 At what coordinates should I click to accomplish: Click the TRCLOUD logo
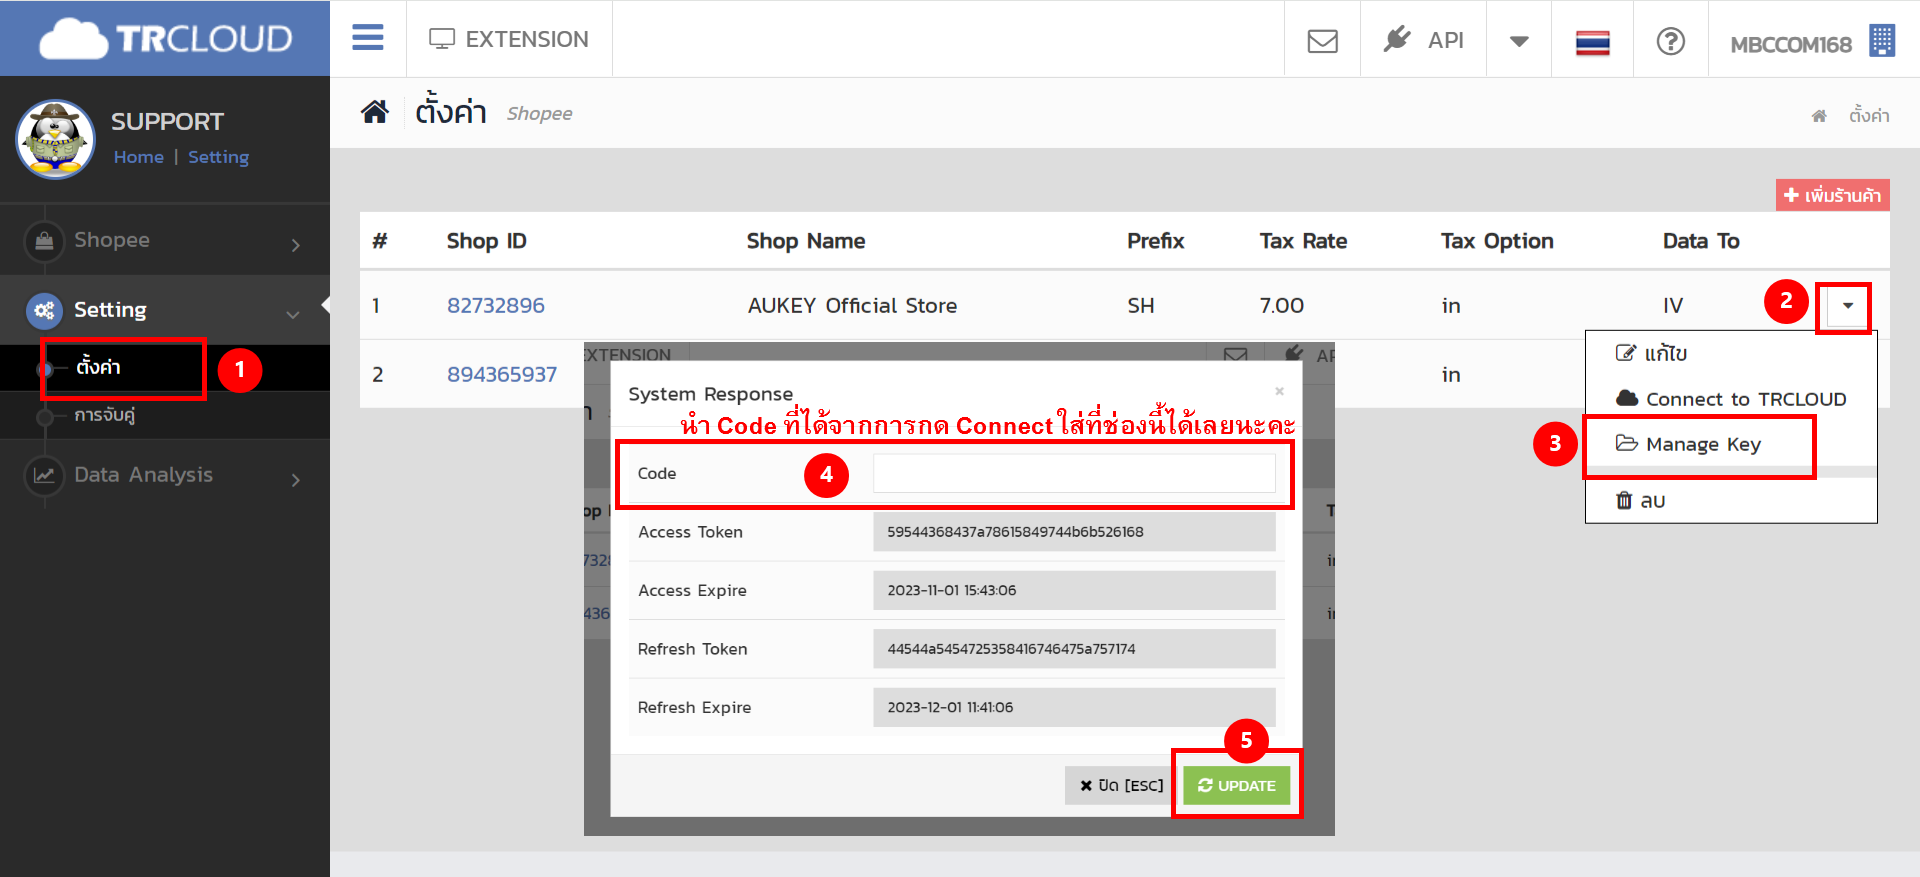(x=165, y=39)
